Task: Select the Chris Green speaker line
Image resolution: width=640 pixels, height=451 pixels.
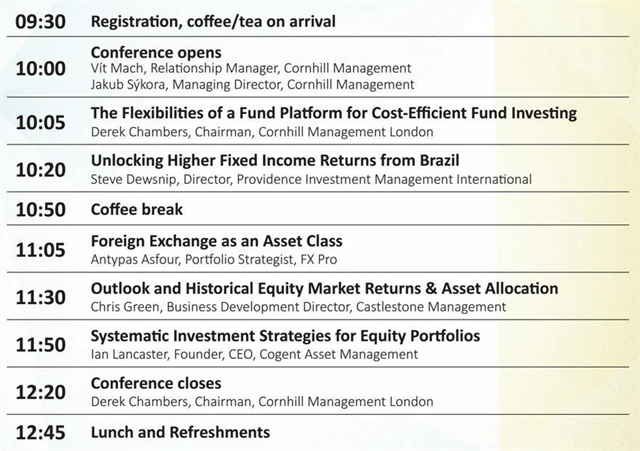Action: coord(298,306)
